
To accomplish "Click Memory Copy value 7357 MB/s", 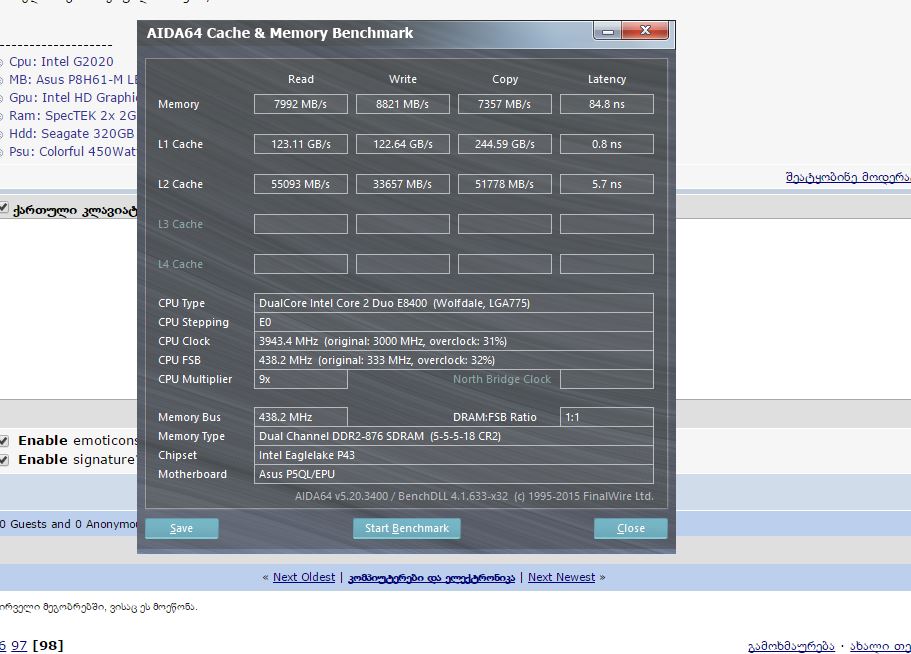I will point(505,105).
